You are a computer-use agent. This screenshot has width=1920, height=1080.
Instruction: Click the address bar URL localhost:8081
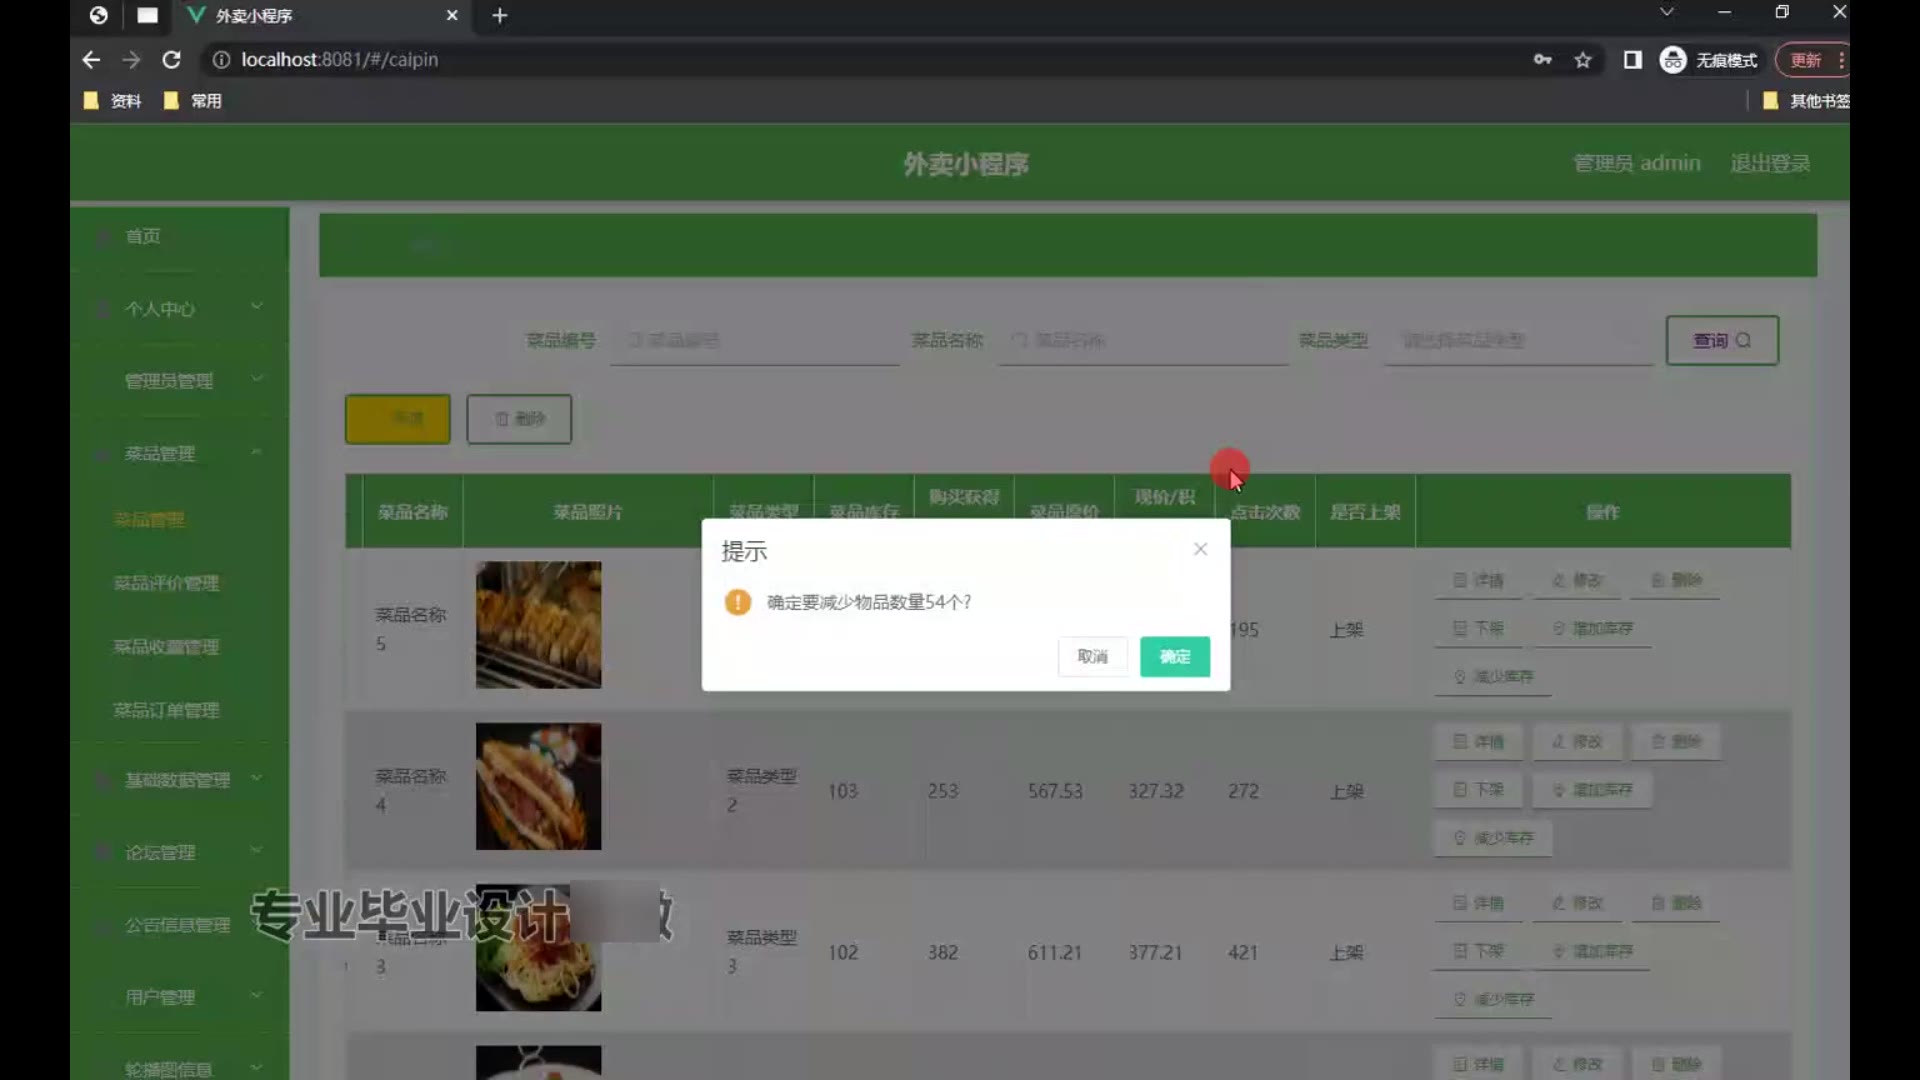pos(339,60)
